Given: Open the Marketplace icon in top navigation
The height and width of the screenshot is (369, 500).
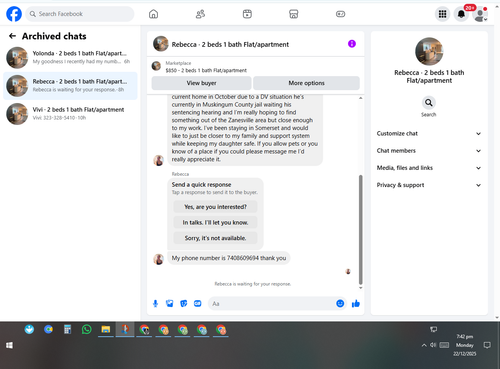Looking at the screenshot, I should click(293, 14).
